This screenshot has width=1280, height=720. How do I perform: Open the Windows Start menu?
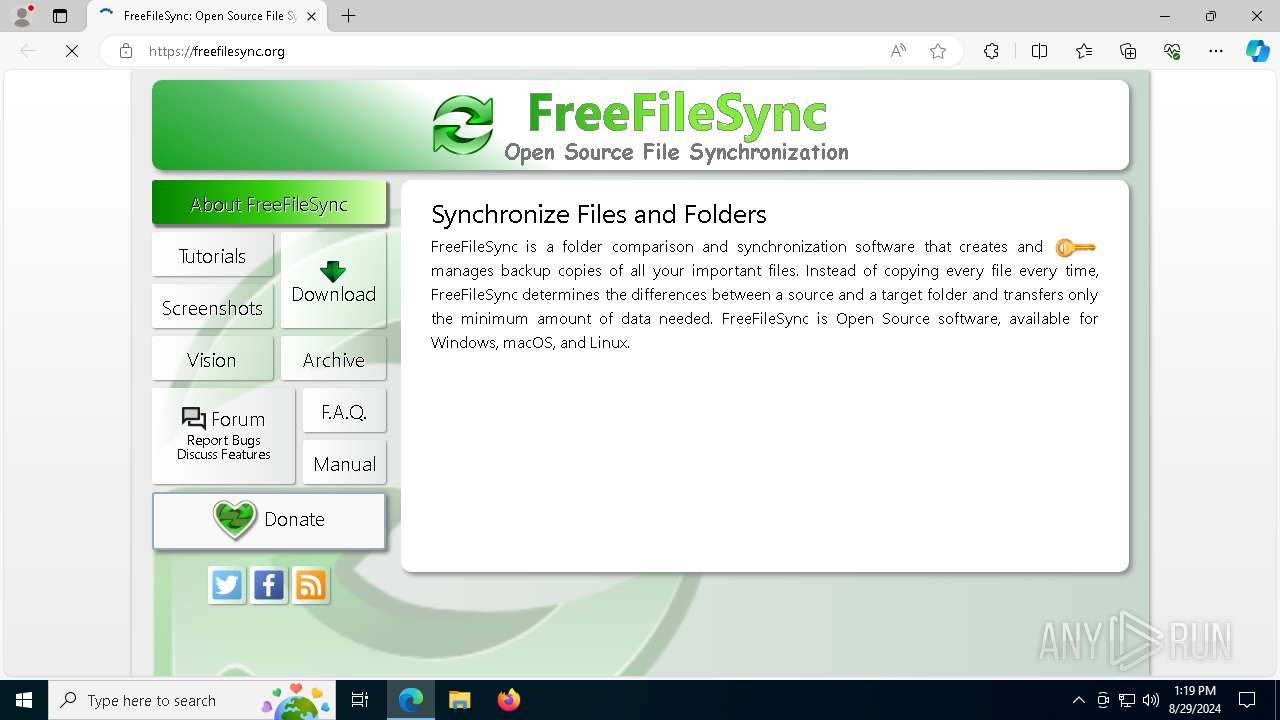(x=24, y=700)
